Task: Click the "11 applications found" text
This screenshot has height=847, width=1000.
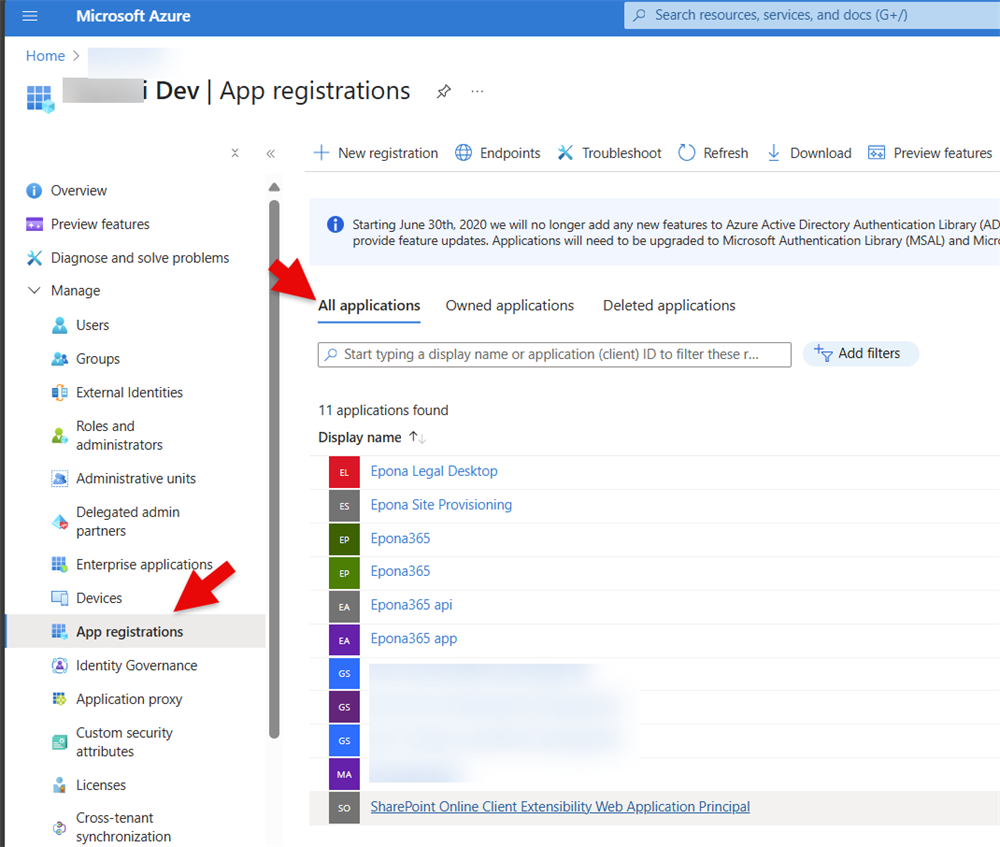Action: tap(383, 410)
